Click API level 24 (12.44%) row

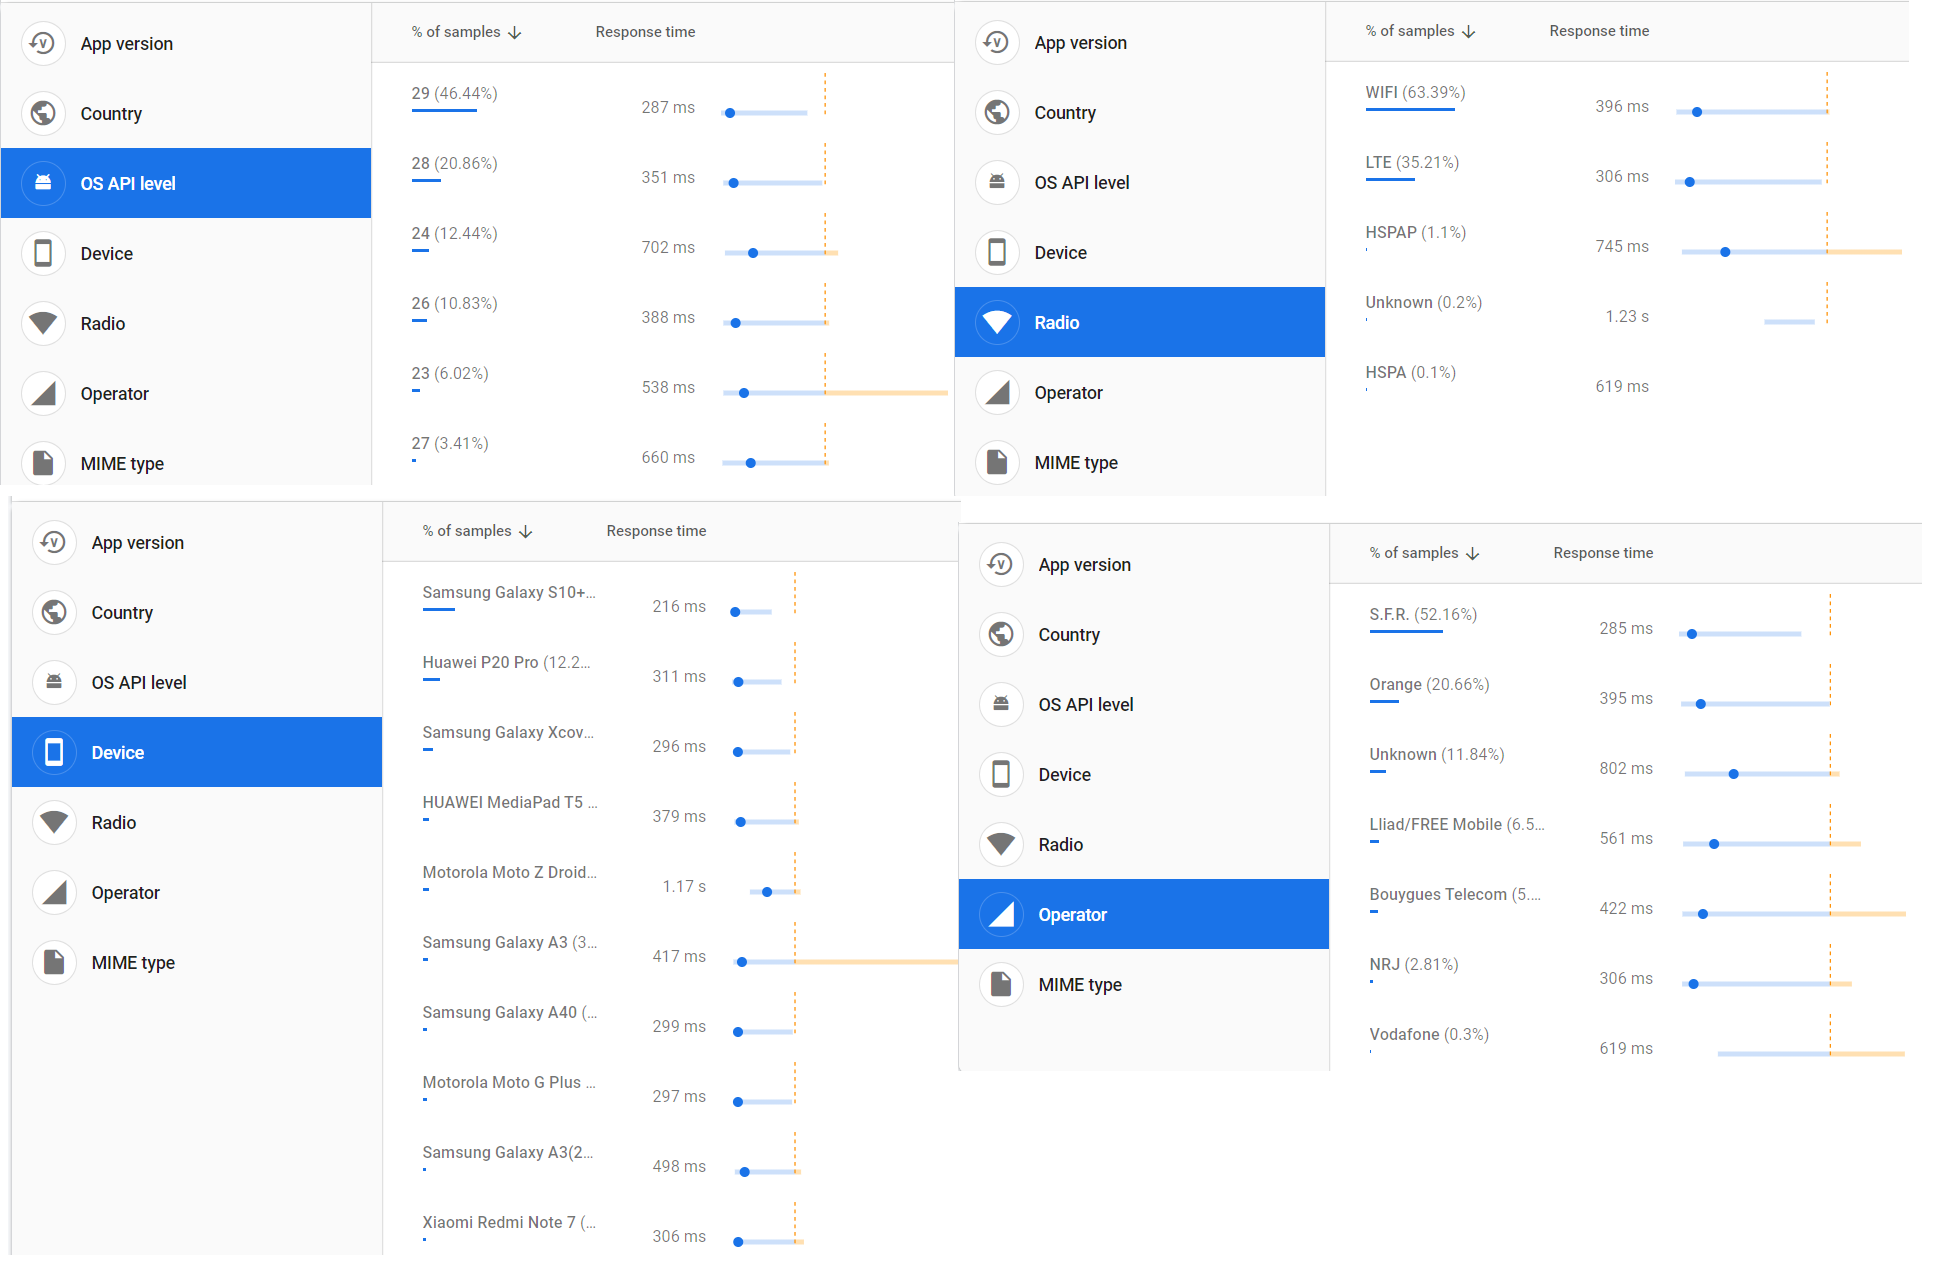pos(663,238)
